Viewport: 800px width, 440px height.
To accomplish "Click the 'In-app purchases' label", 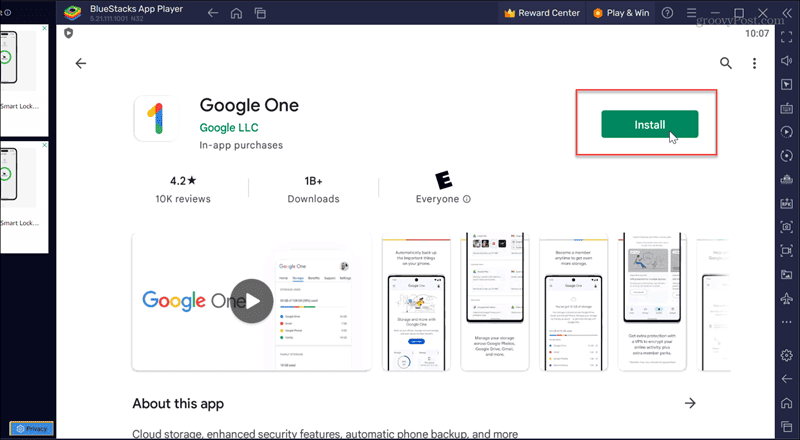I will pos(241,145).
